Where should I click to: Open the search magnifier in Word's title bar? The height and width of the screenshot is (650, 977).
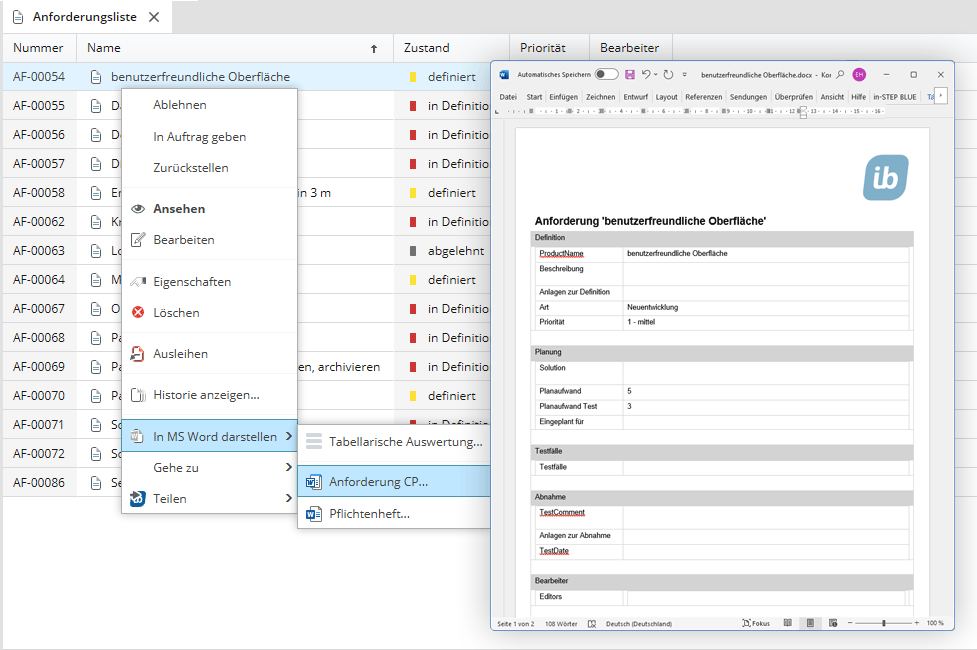coord(840,75)
